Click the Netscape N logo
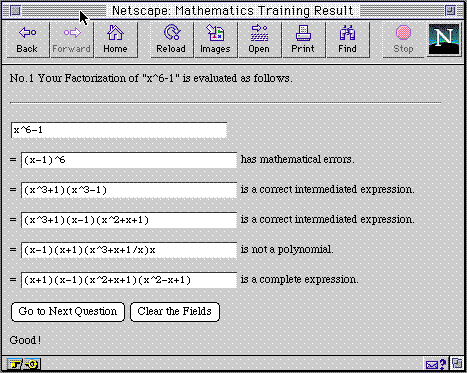 click(444, 39)
